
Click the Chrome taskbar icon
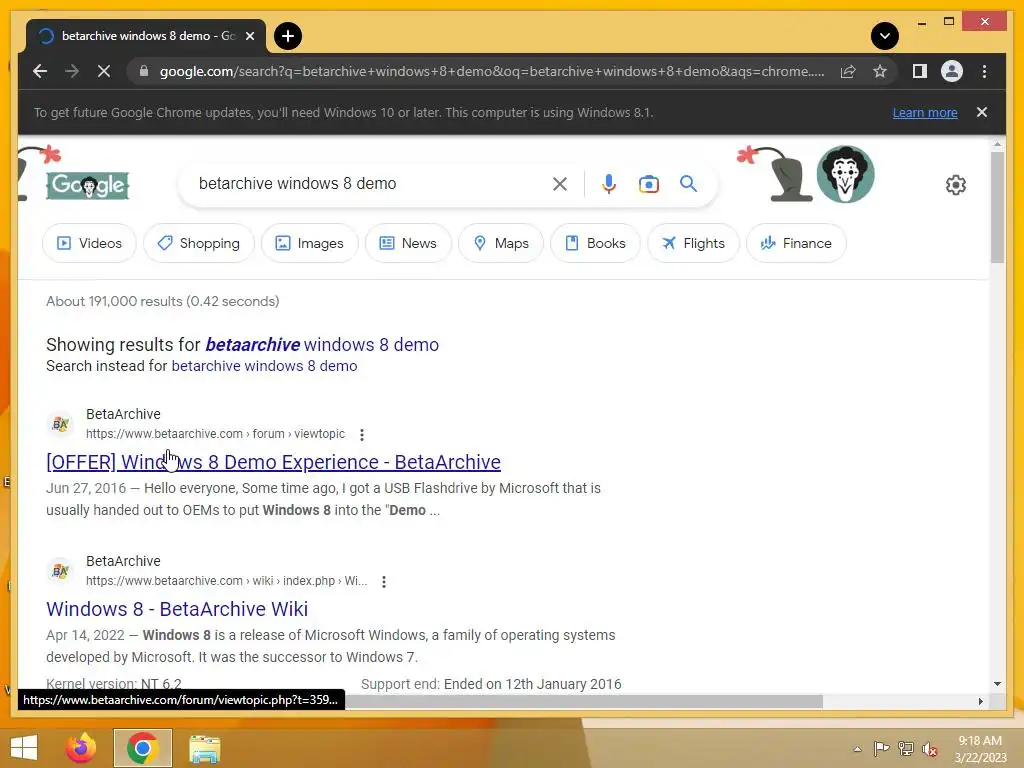[x=142, y=748]
